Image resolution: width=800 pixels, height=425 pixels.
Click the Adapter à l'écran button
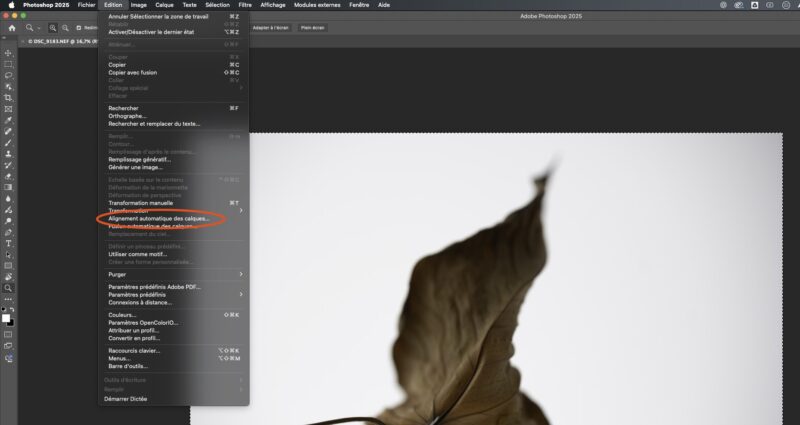tap(270, 28)
